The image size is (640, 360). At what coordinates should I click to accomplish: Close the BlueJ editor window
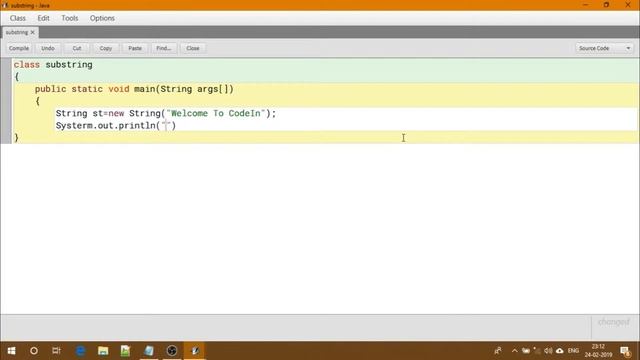tap(628, 5)
